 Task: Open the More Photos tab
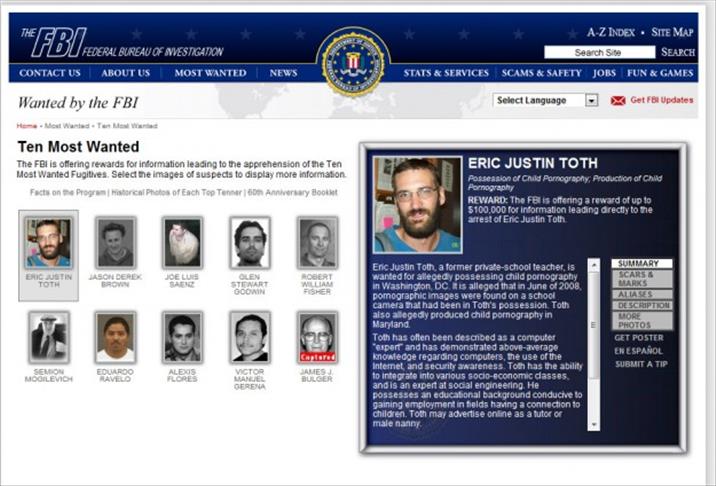(642, 321)
